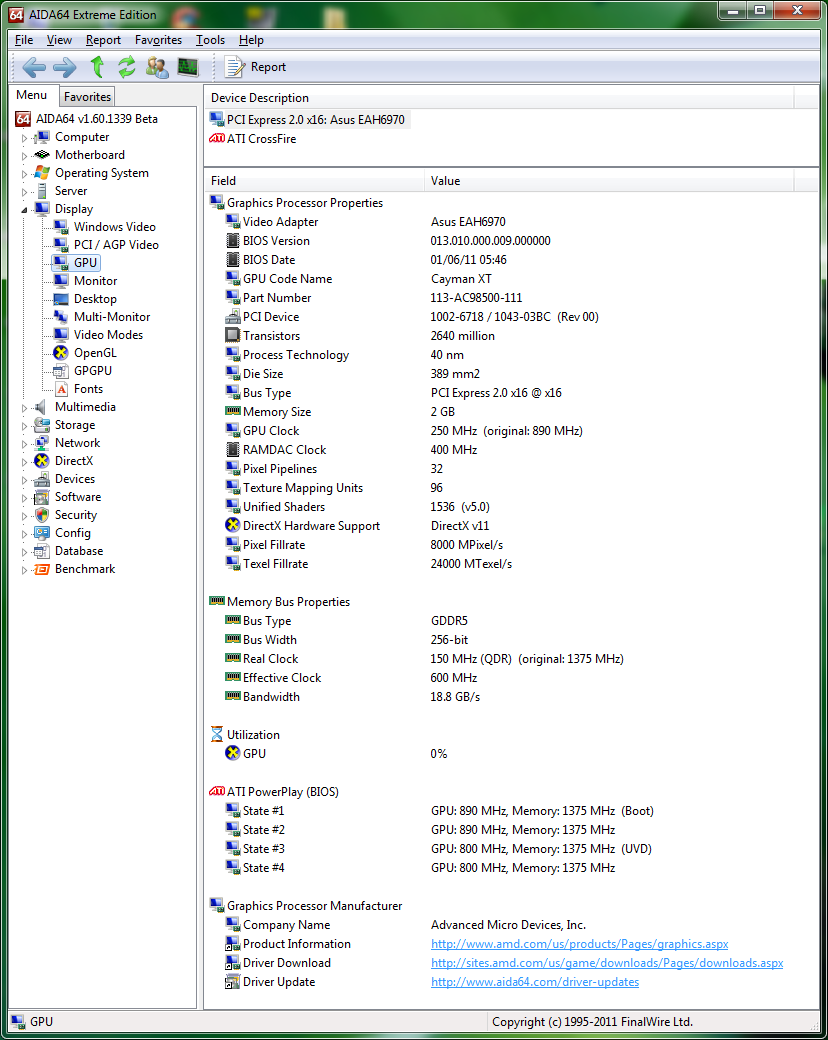Click the Field column header
The height and width of the screenshot is (1040, 828).
tap(314, 180)
